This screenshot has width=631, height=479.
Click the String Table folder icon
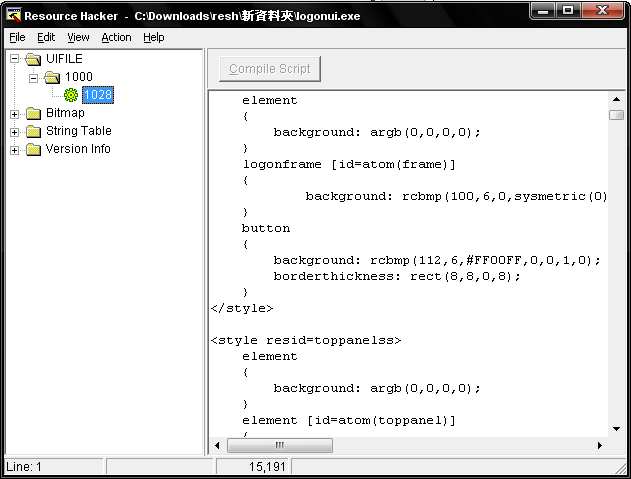(33, 131)
